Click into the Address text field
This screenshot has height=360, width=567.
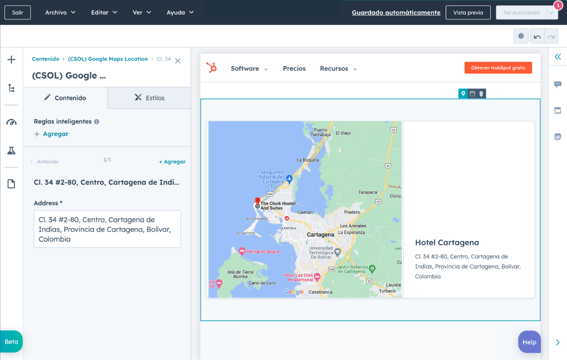coord(107,229)
